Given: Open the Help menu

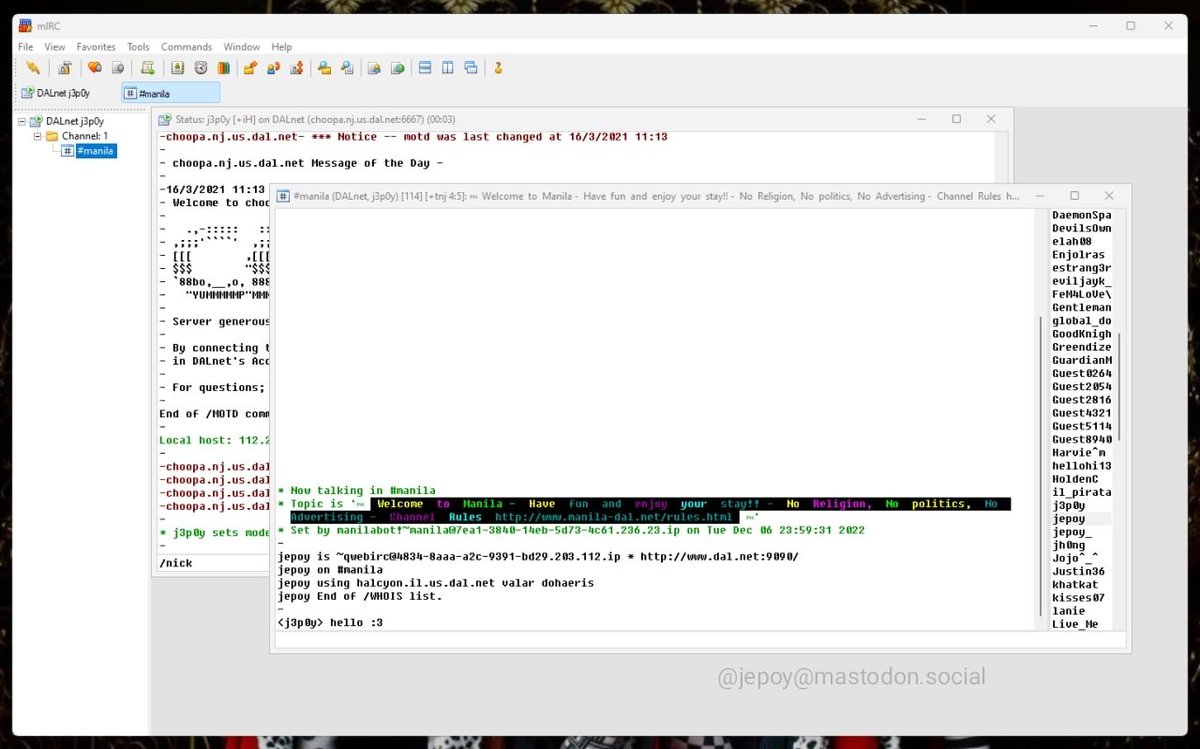Looking at the screenshot, I should point(282,47).
